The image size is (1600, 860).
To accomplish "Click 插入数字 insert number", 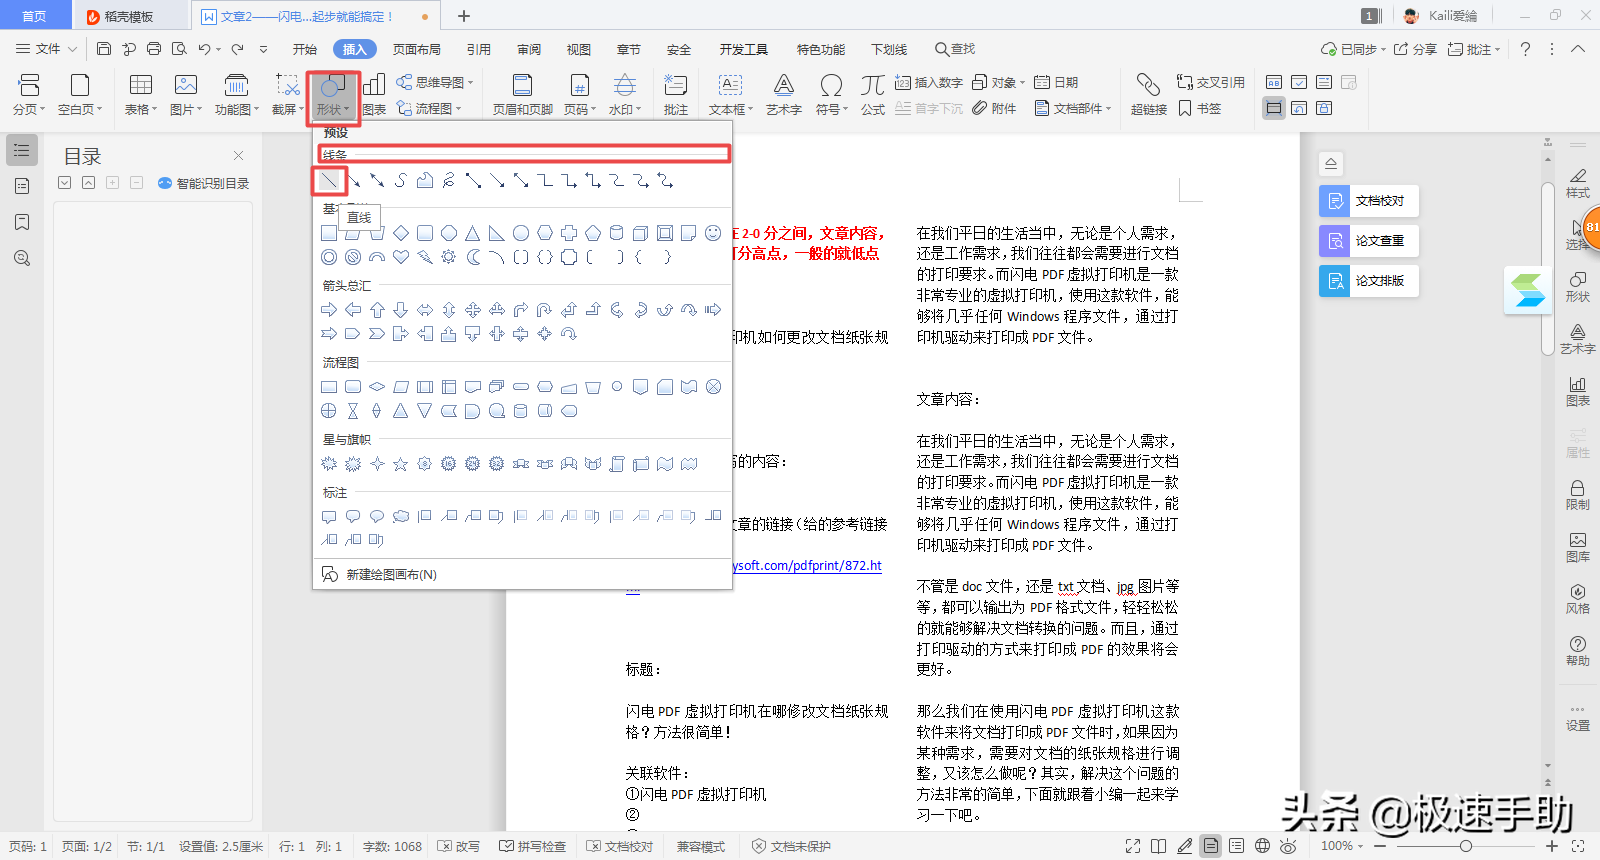I will tap(929, 83).
